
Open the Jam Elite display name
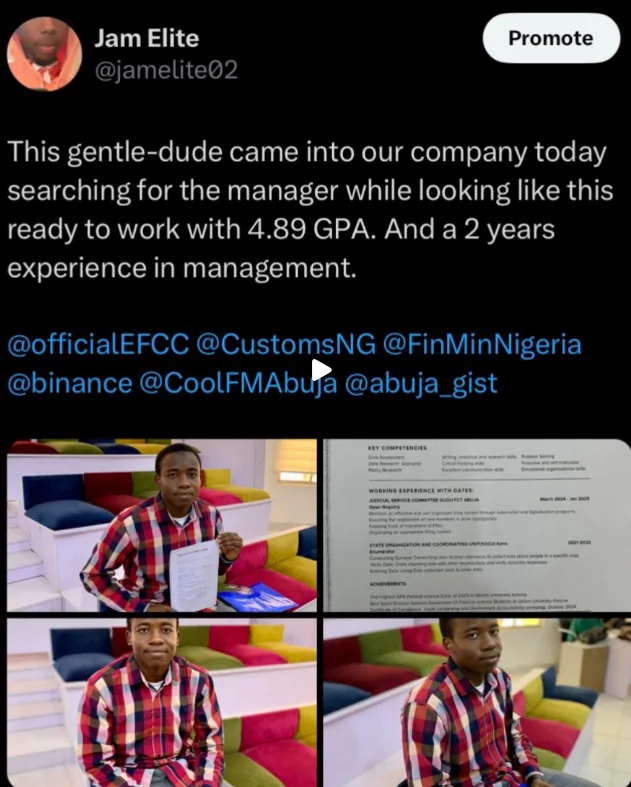click(x=146, y=39)
